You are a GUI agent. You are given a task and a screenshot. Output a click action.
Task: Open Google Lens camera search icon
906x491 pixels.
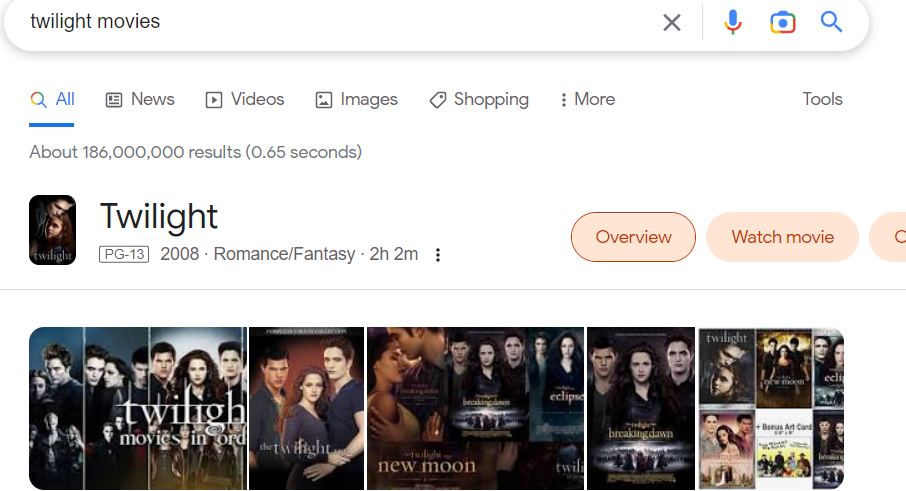(x=782, y=23)
